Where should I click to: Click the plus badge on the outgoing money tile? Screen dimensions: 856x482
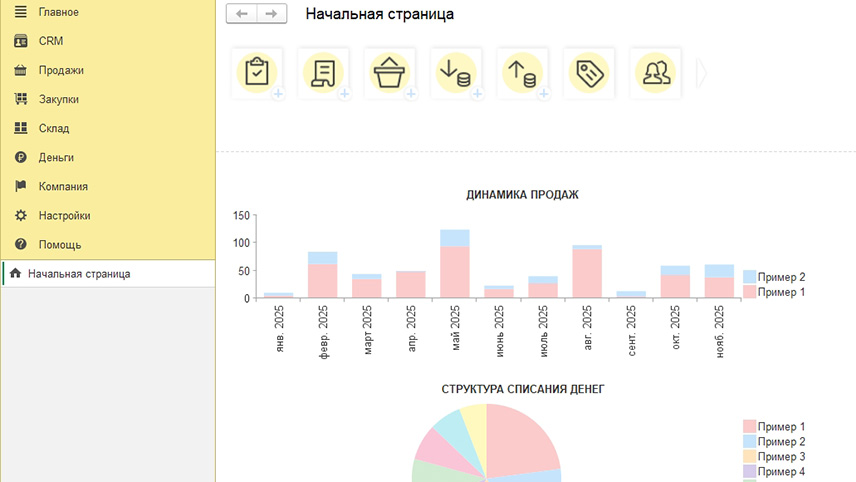coord(544,94)
